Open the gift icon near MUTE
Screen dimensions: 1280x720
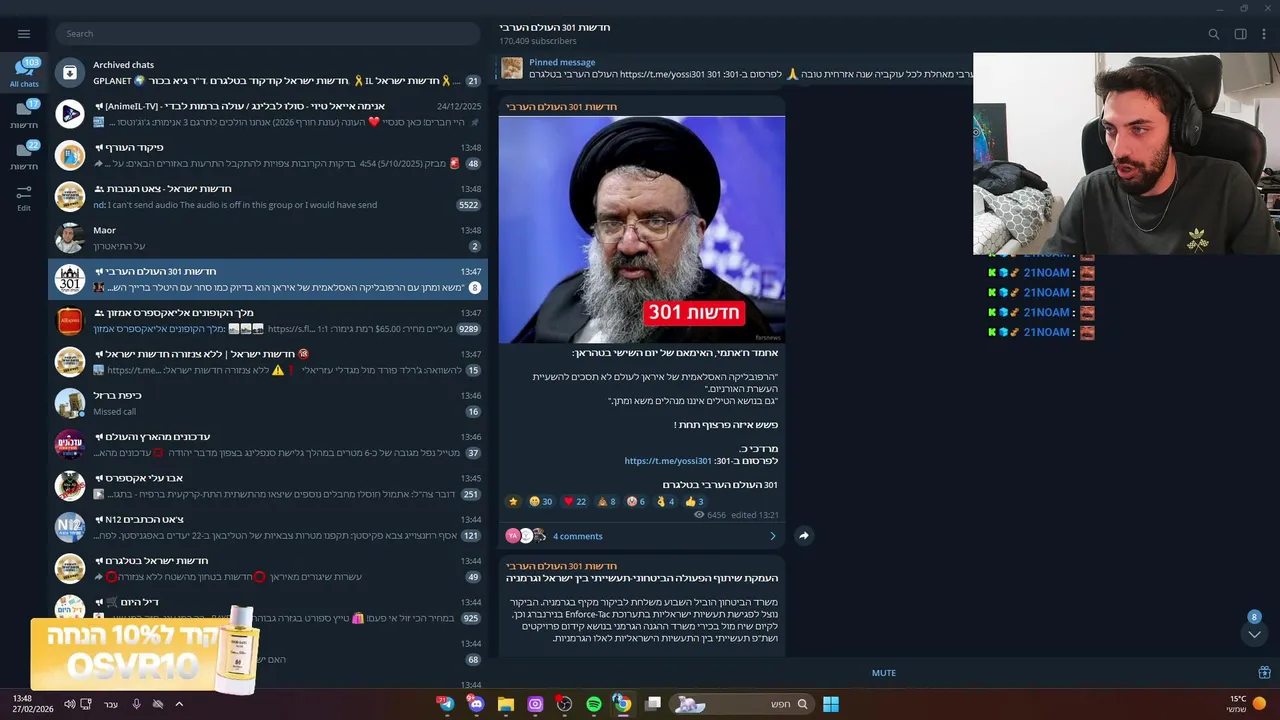(1264, 673)
